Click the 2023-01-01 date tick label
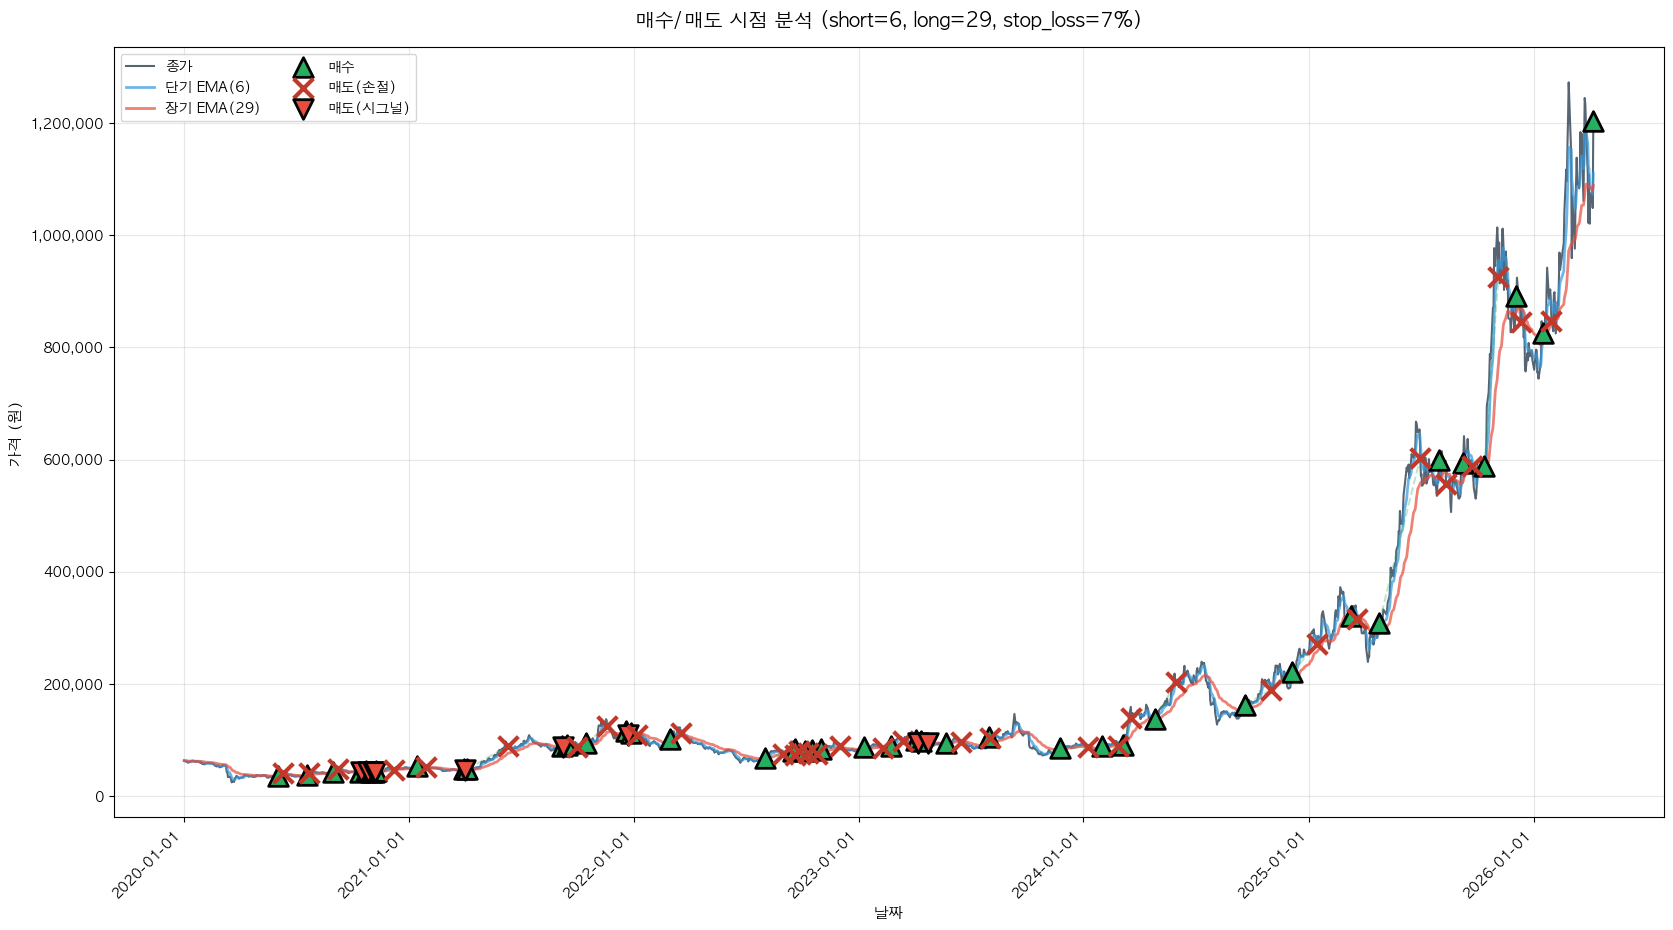This screenshot has height=930, width=1673. [x=822, y=866]
